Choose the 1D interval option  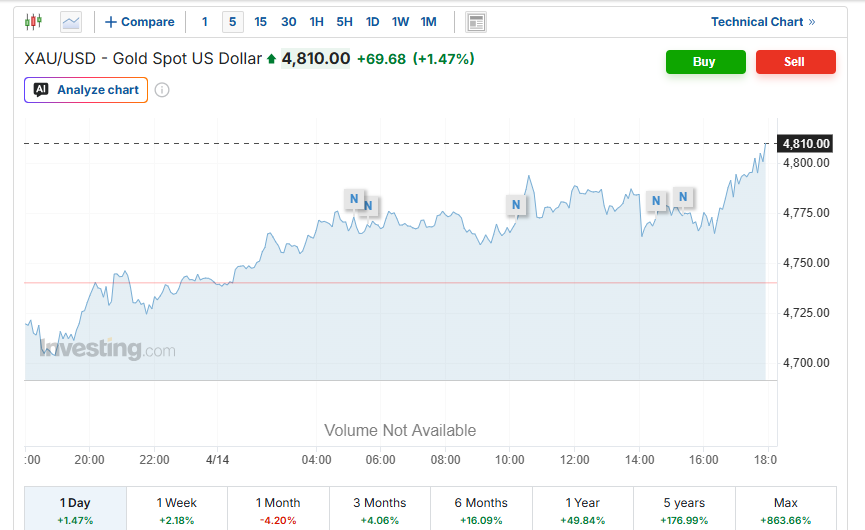372,22
